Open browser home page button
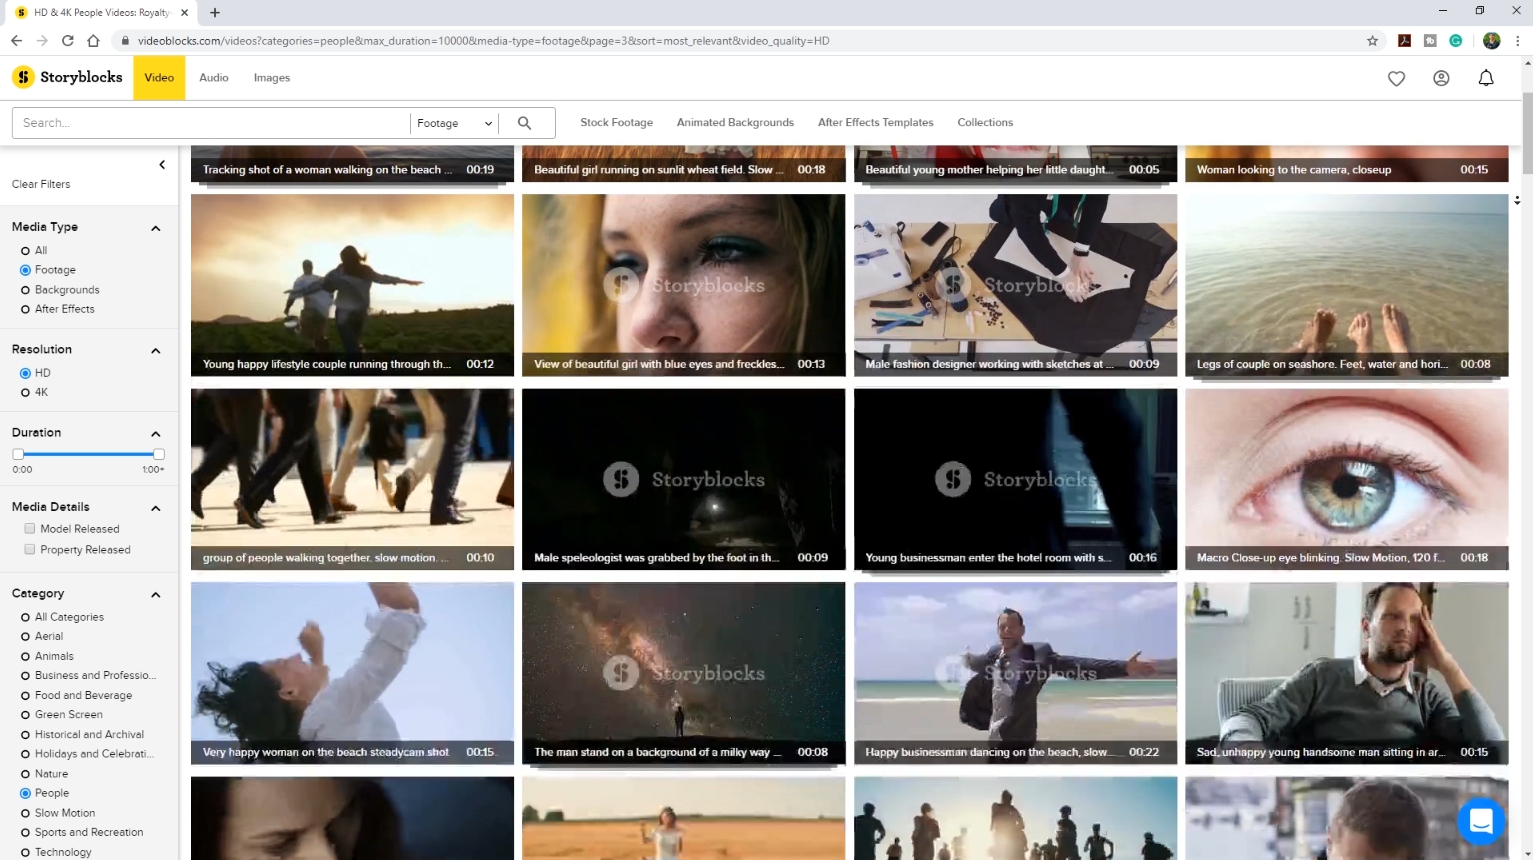The image size is (1533, 860). 93,41
